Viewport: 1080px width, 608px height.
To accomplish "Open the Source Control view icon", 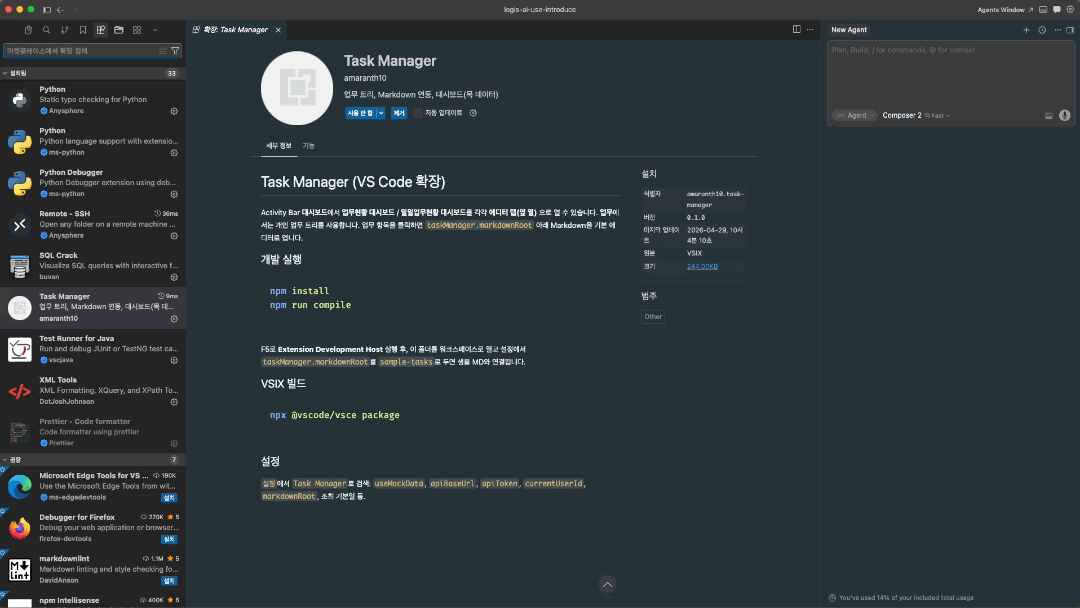I will pyautogui.click(x=64, y=30).
